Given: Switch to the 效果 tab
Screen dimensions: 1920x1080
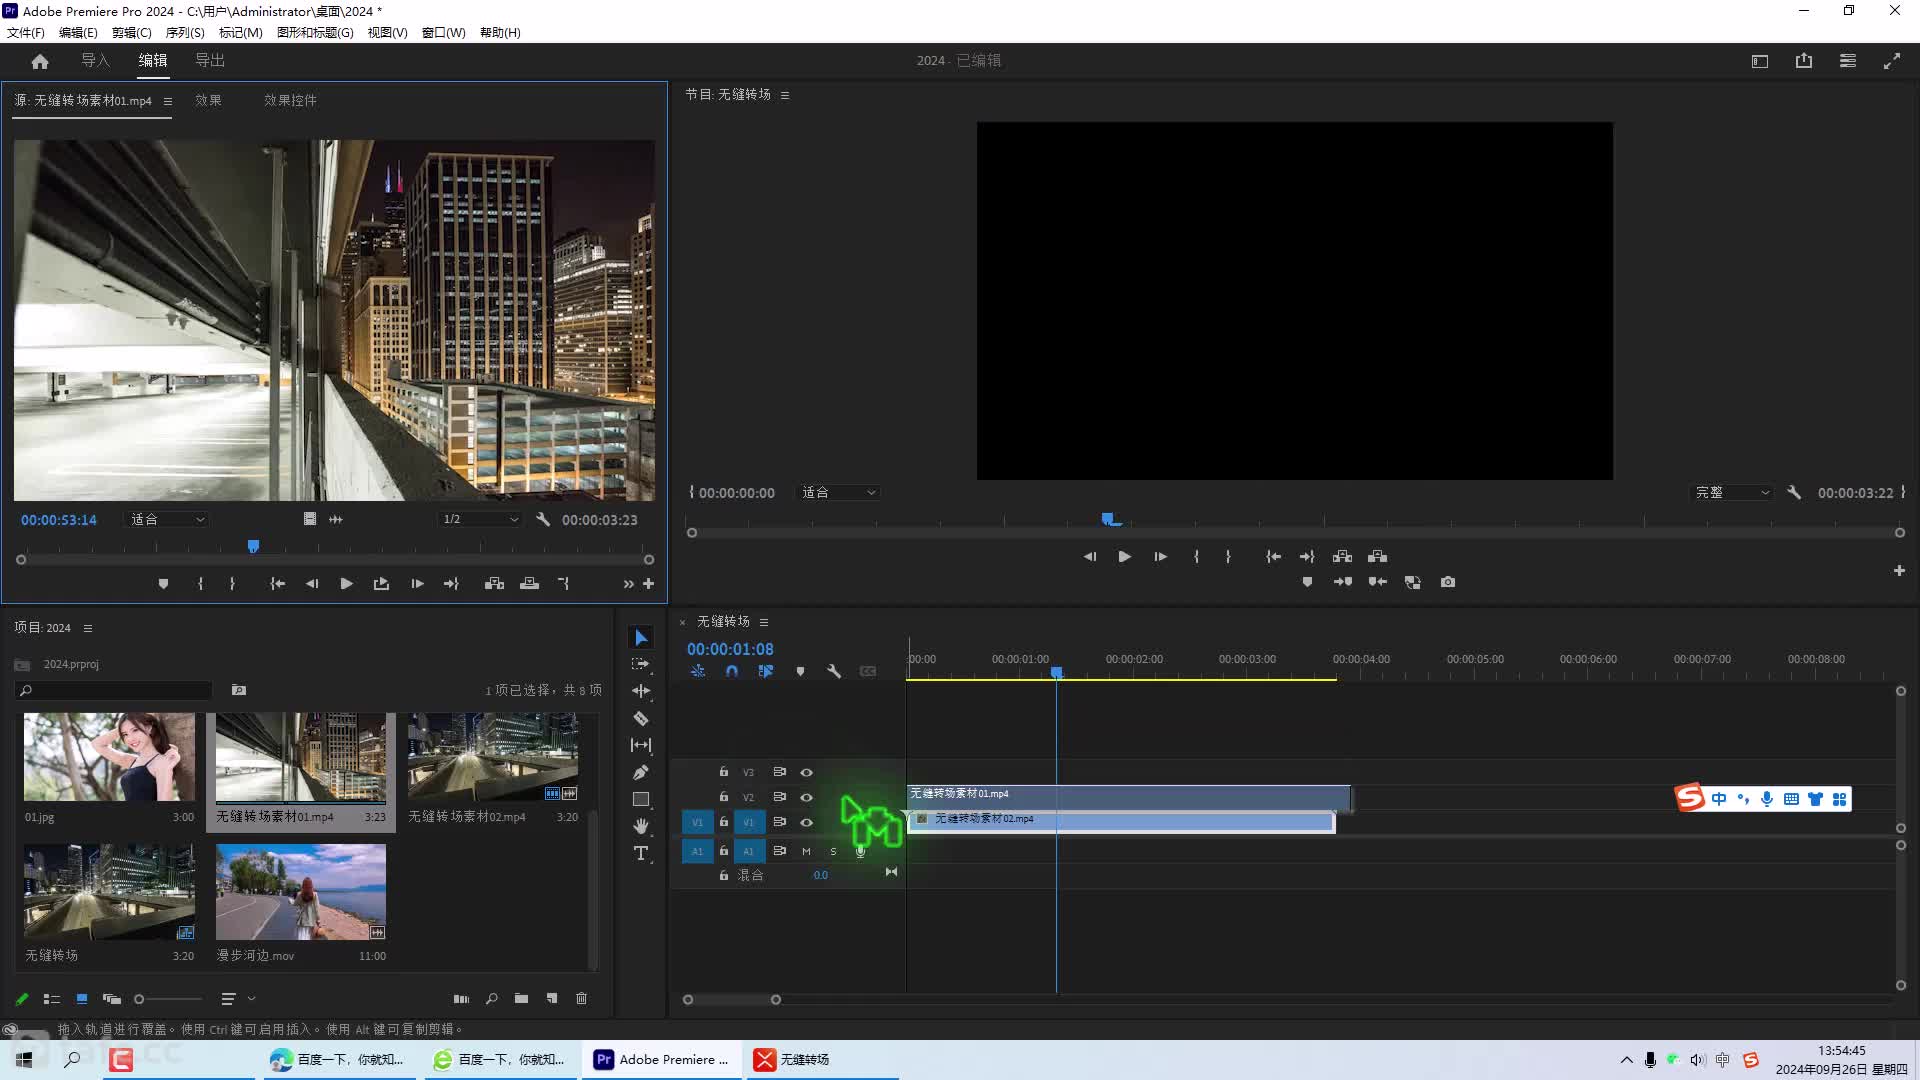Looking at the screenshot, I should 208,101.
